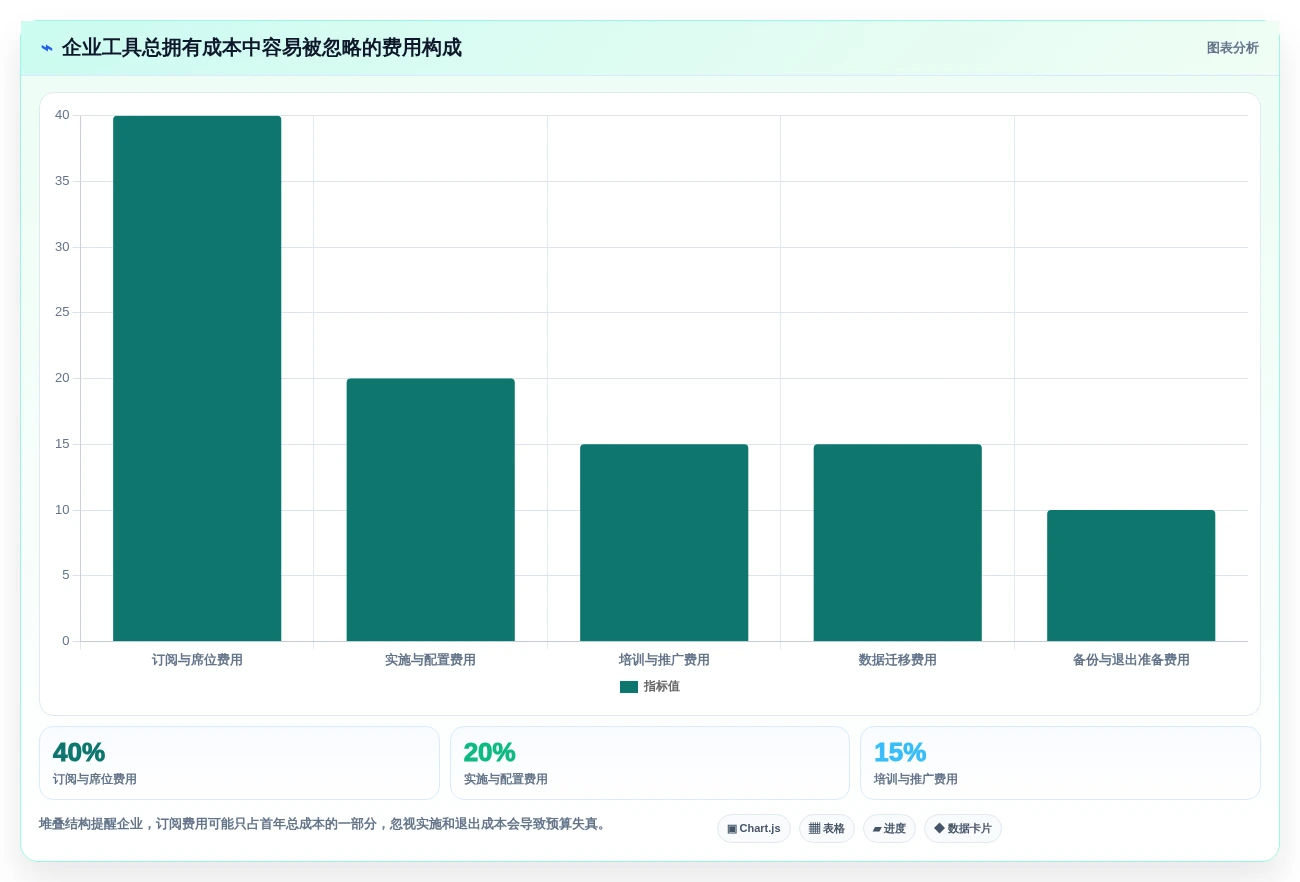The height and width of the screenshot is (882, 1300).
Task: Click the 备份与退出准备费用 x-axis label
Action: point(1131,660)
